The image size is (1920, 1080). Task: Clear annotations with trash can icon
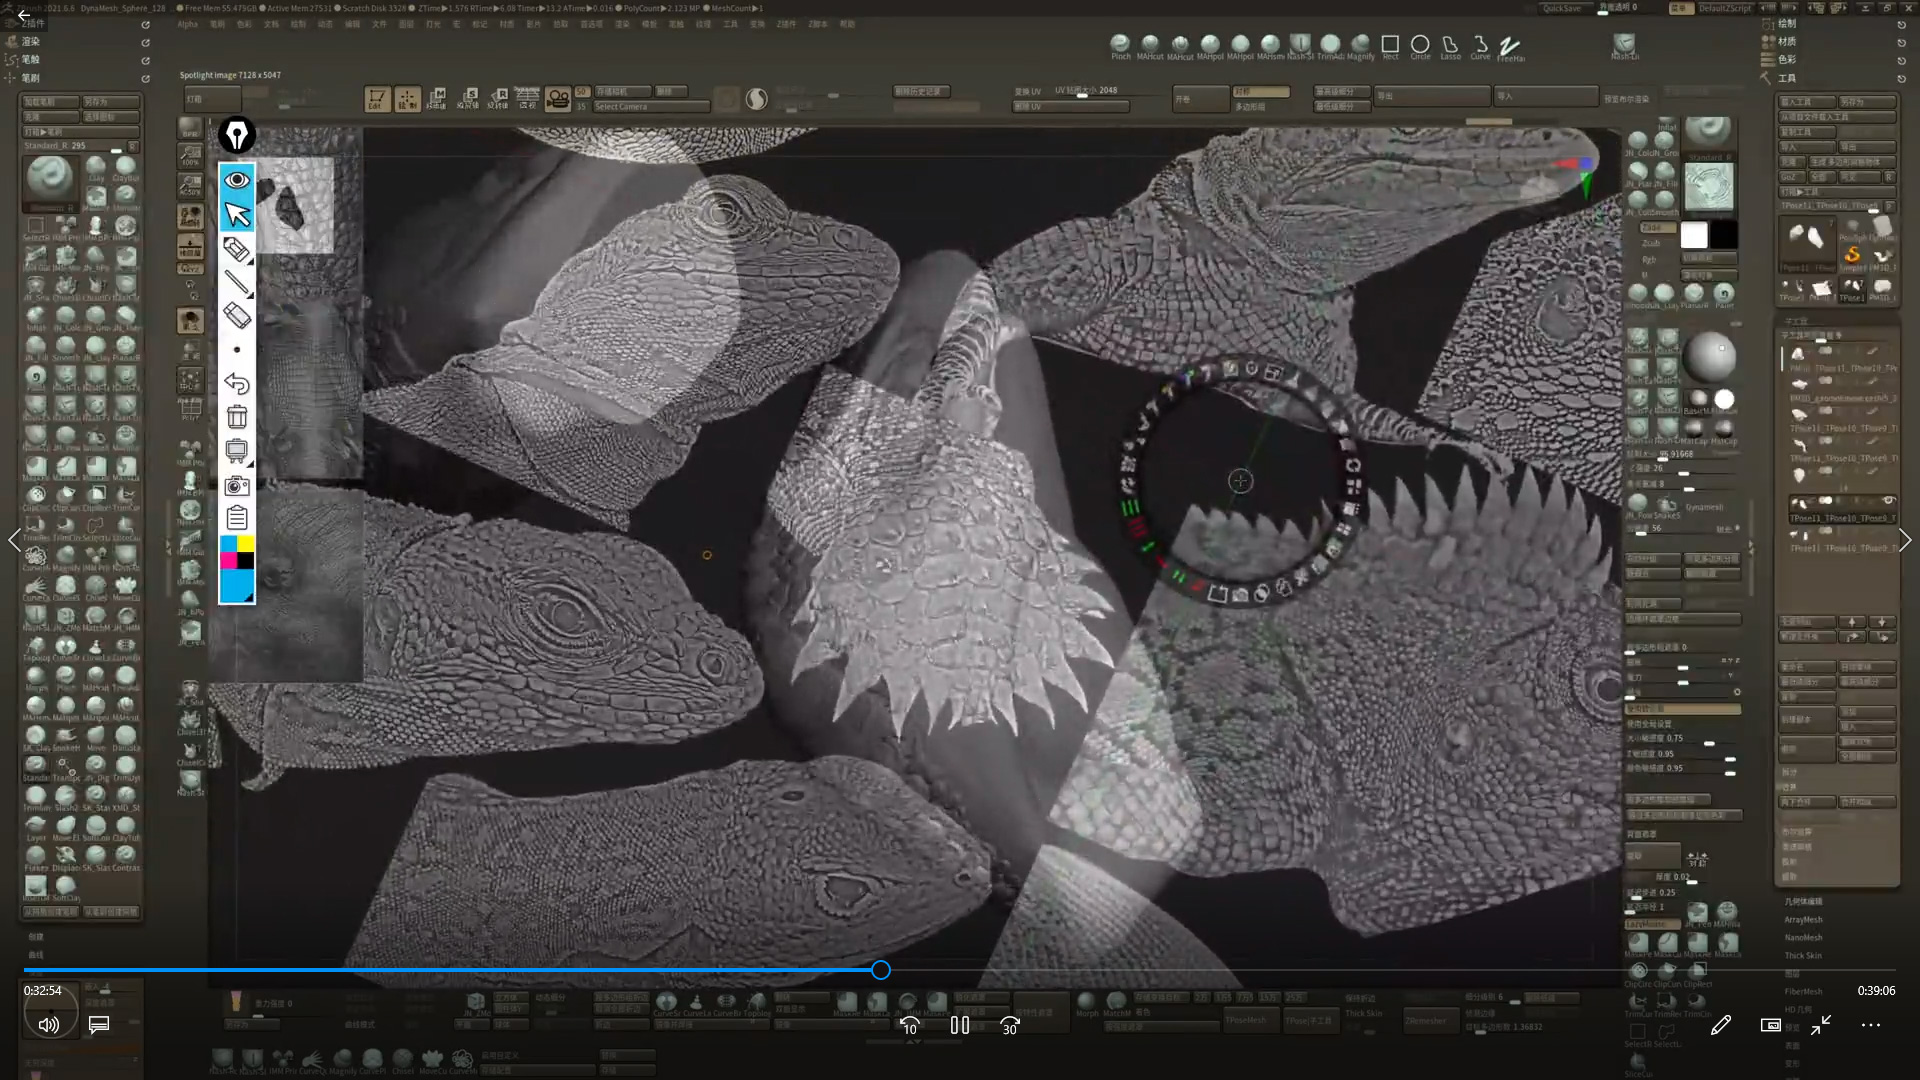pyautogui.click(x=237, y=417)
